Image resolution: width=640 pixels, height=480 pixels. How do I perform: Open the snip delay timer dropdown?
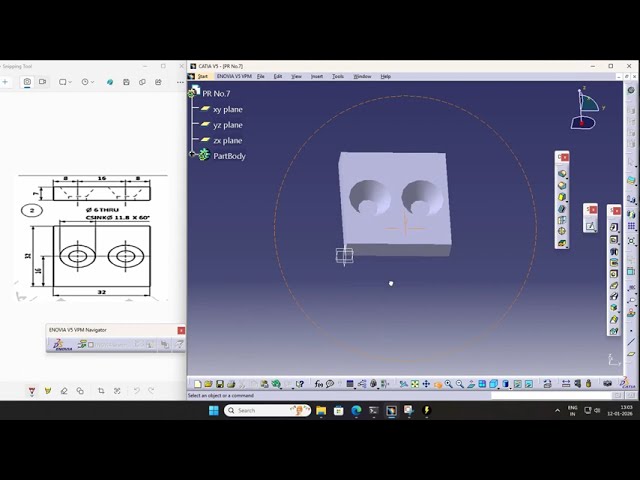[x=88, y=82]
